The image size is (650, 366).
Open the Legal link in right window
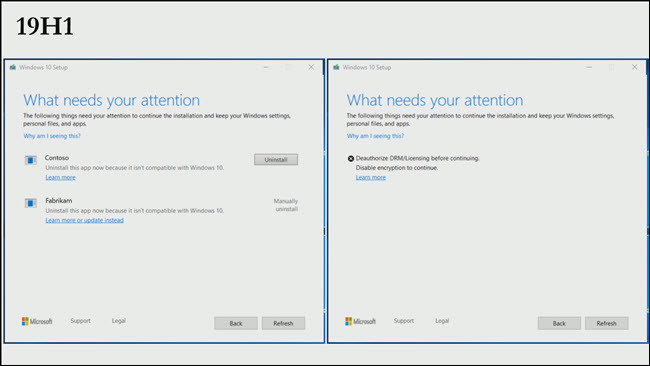(442, 321)
